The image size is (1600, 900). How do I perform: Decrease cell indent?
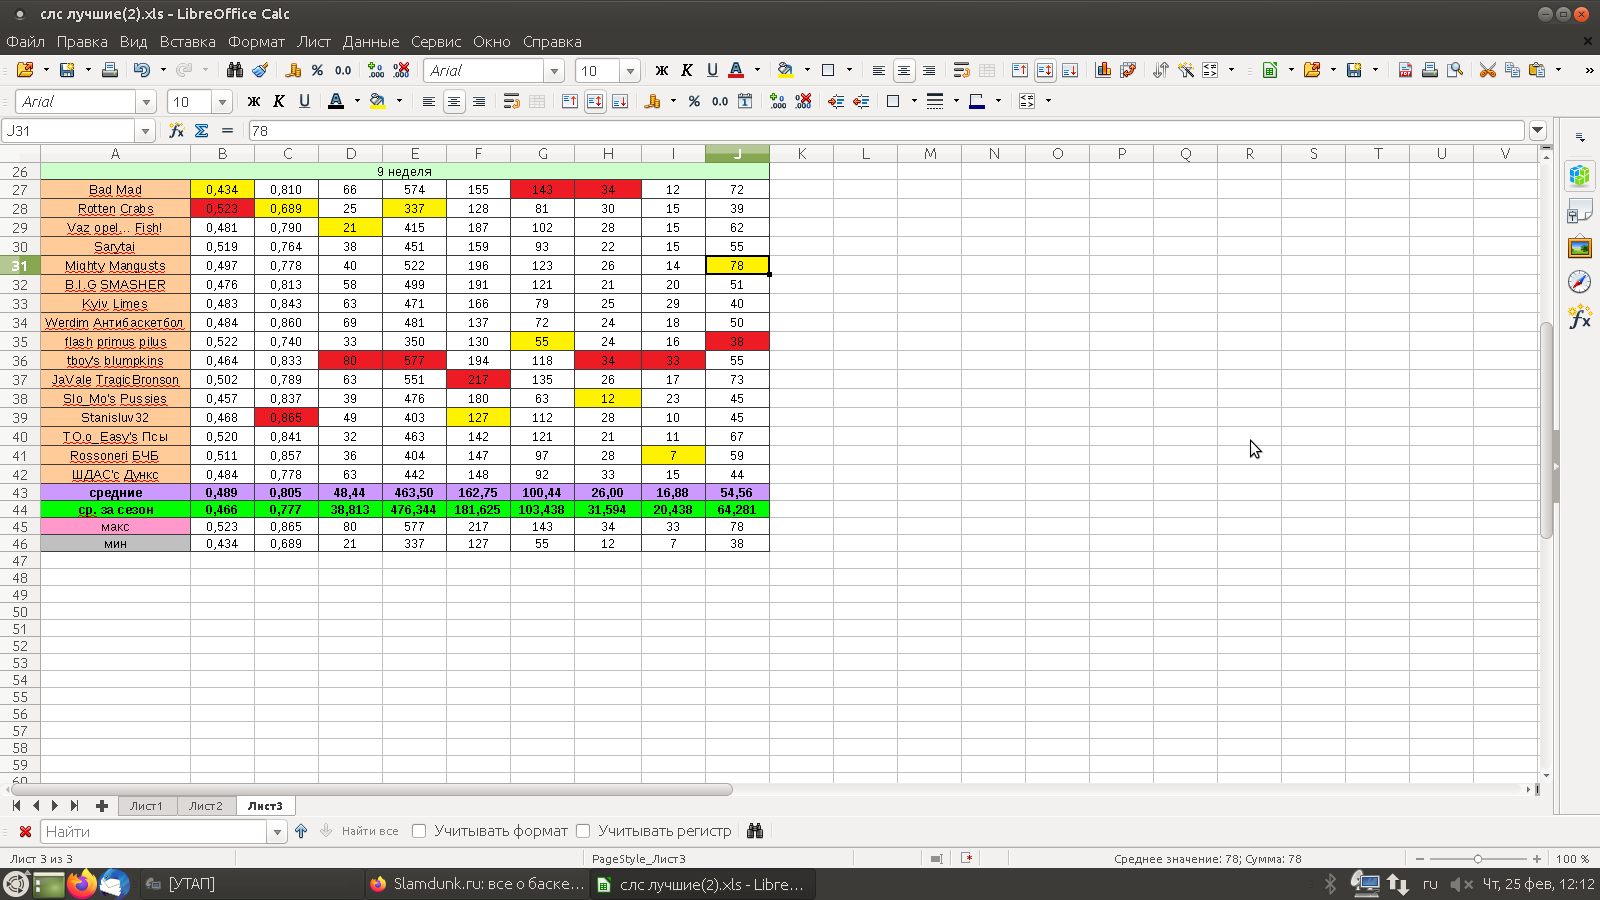861,101
